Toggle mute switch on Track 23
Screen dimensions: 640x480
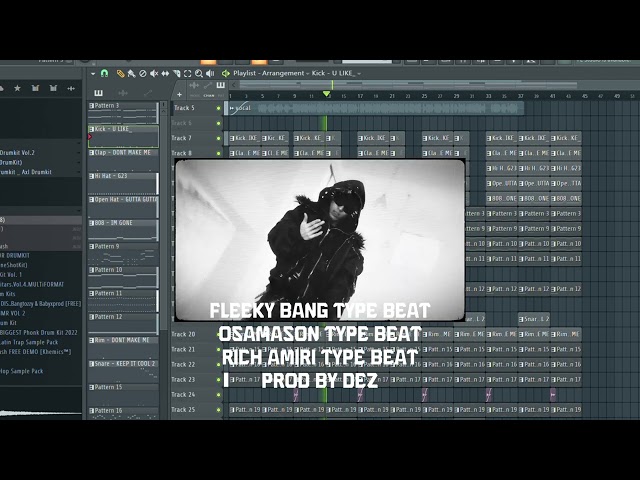218,380
